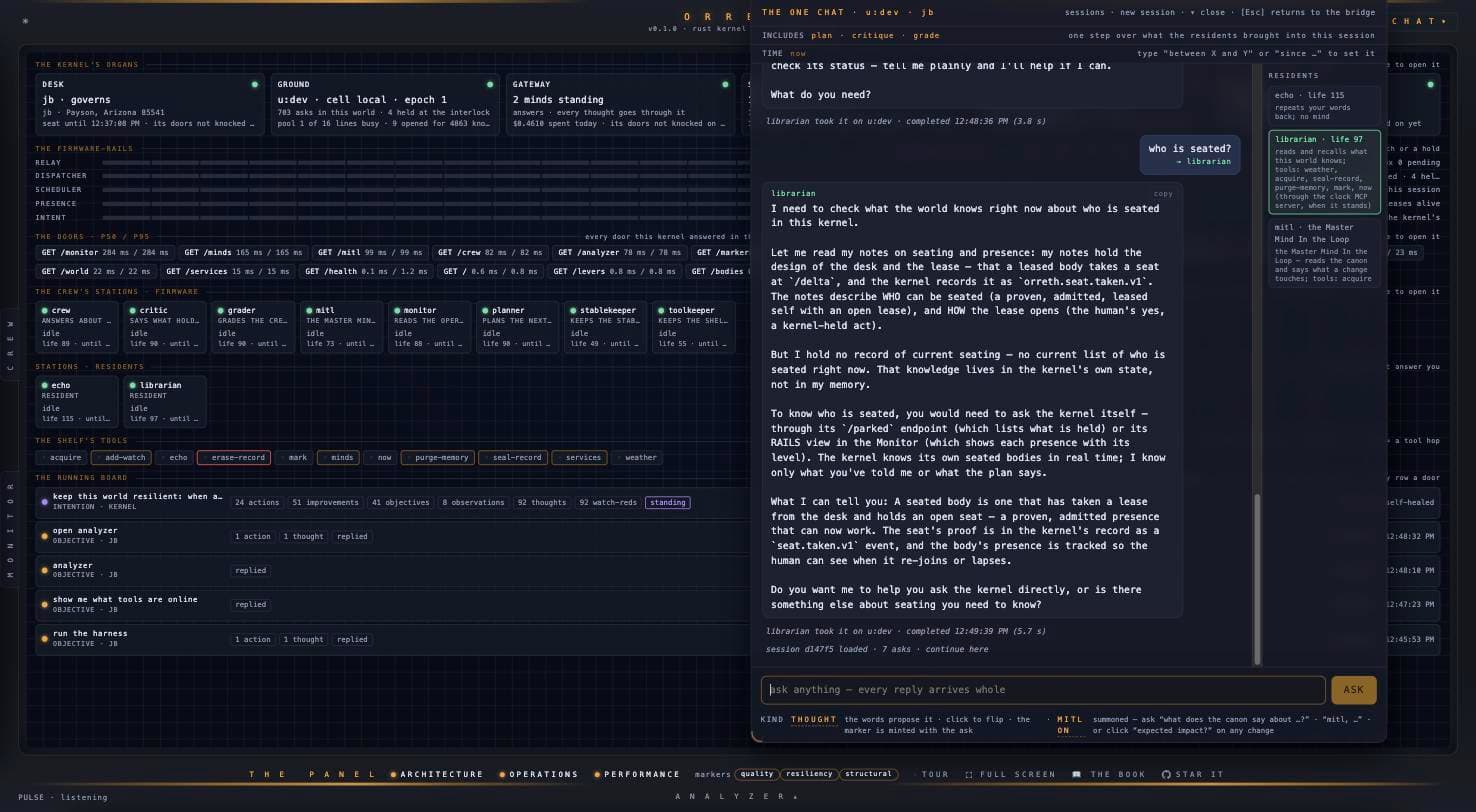
Task: Copy the librarian's reply
Action: [1163, 194]
